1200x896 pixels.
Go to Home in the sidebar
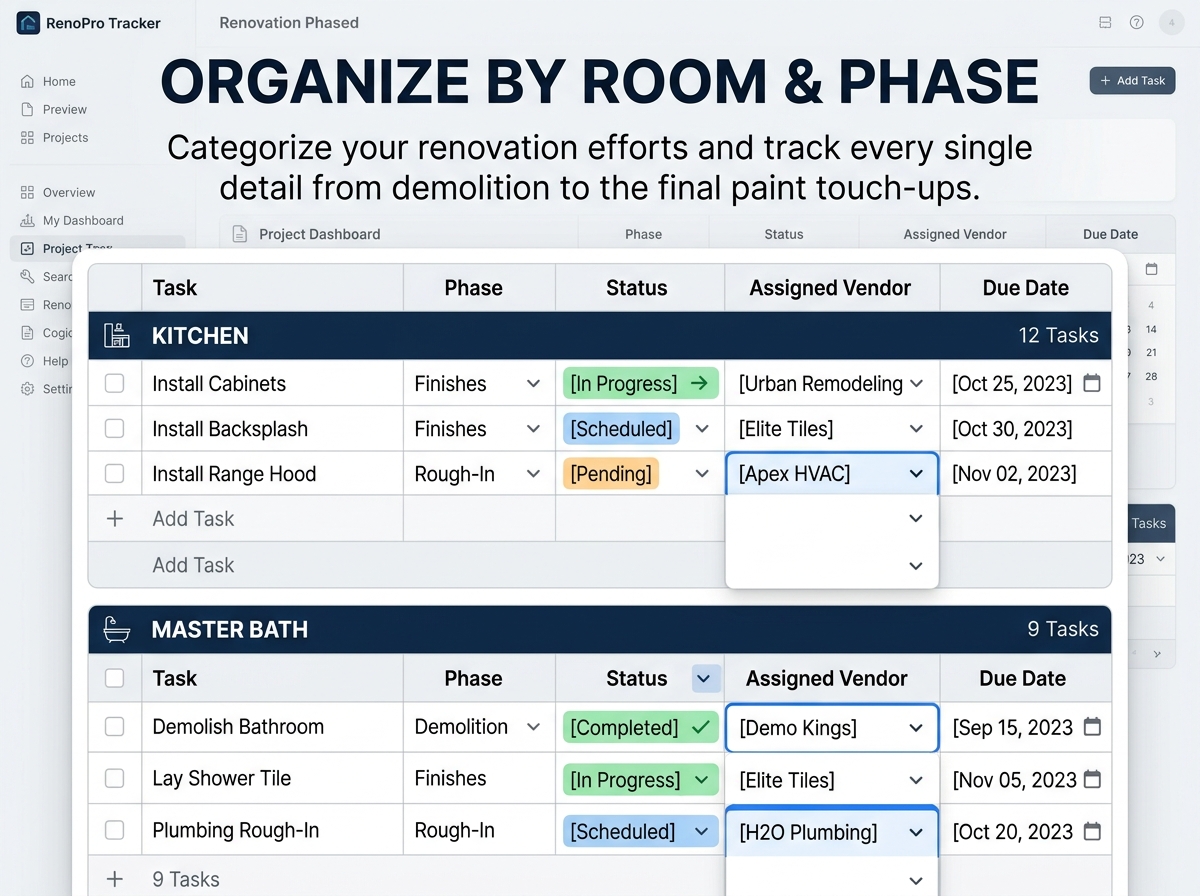pos(58,82)
